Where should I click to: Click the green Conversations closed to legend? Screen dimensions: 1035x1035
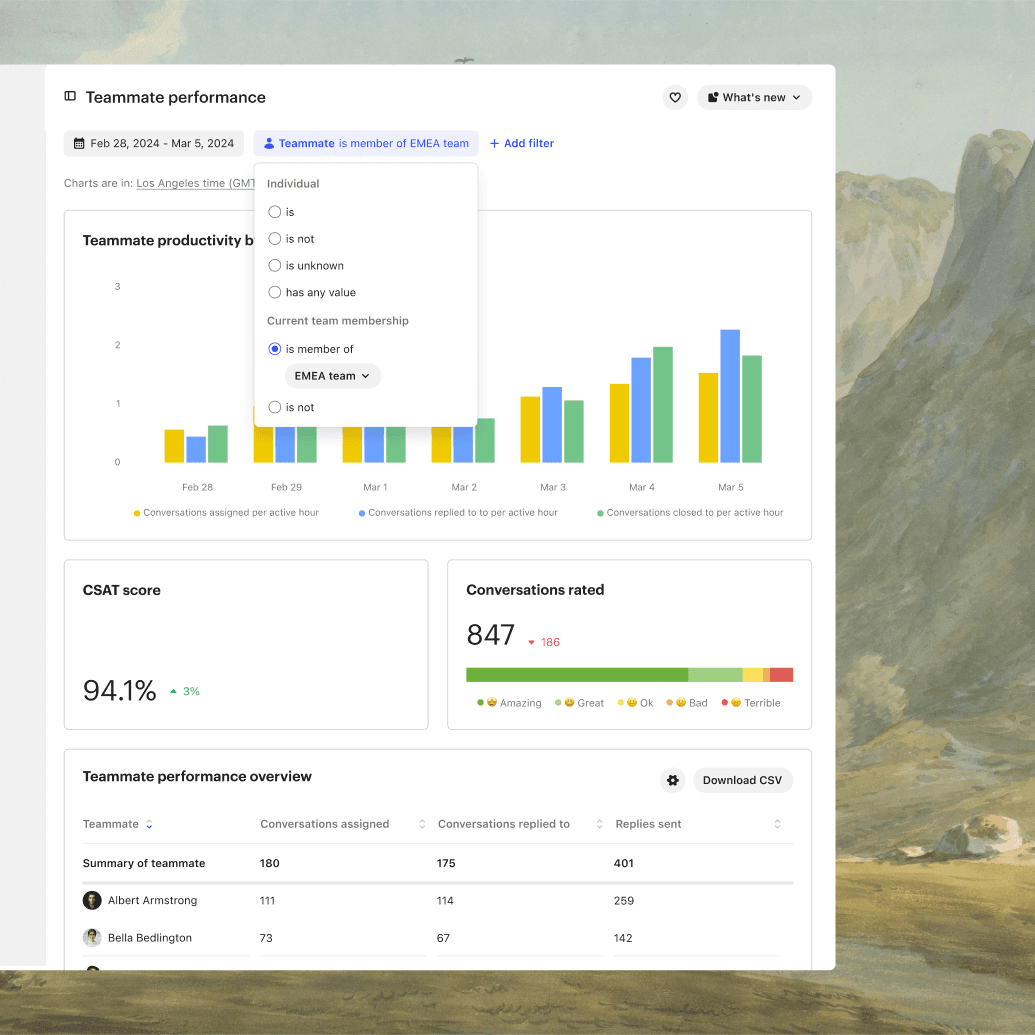pos(690,513)
